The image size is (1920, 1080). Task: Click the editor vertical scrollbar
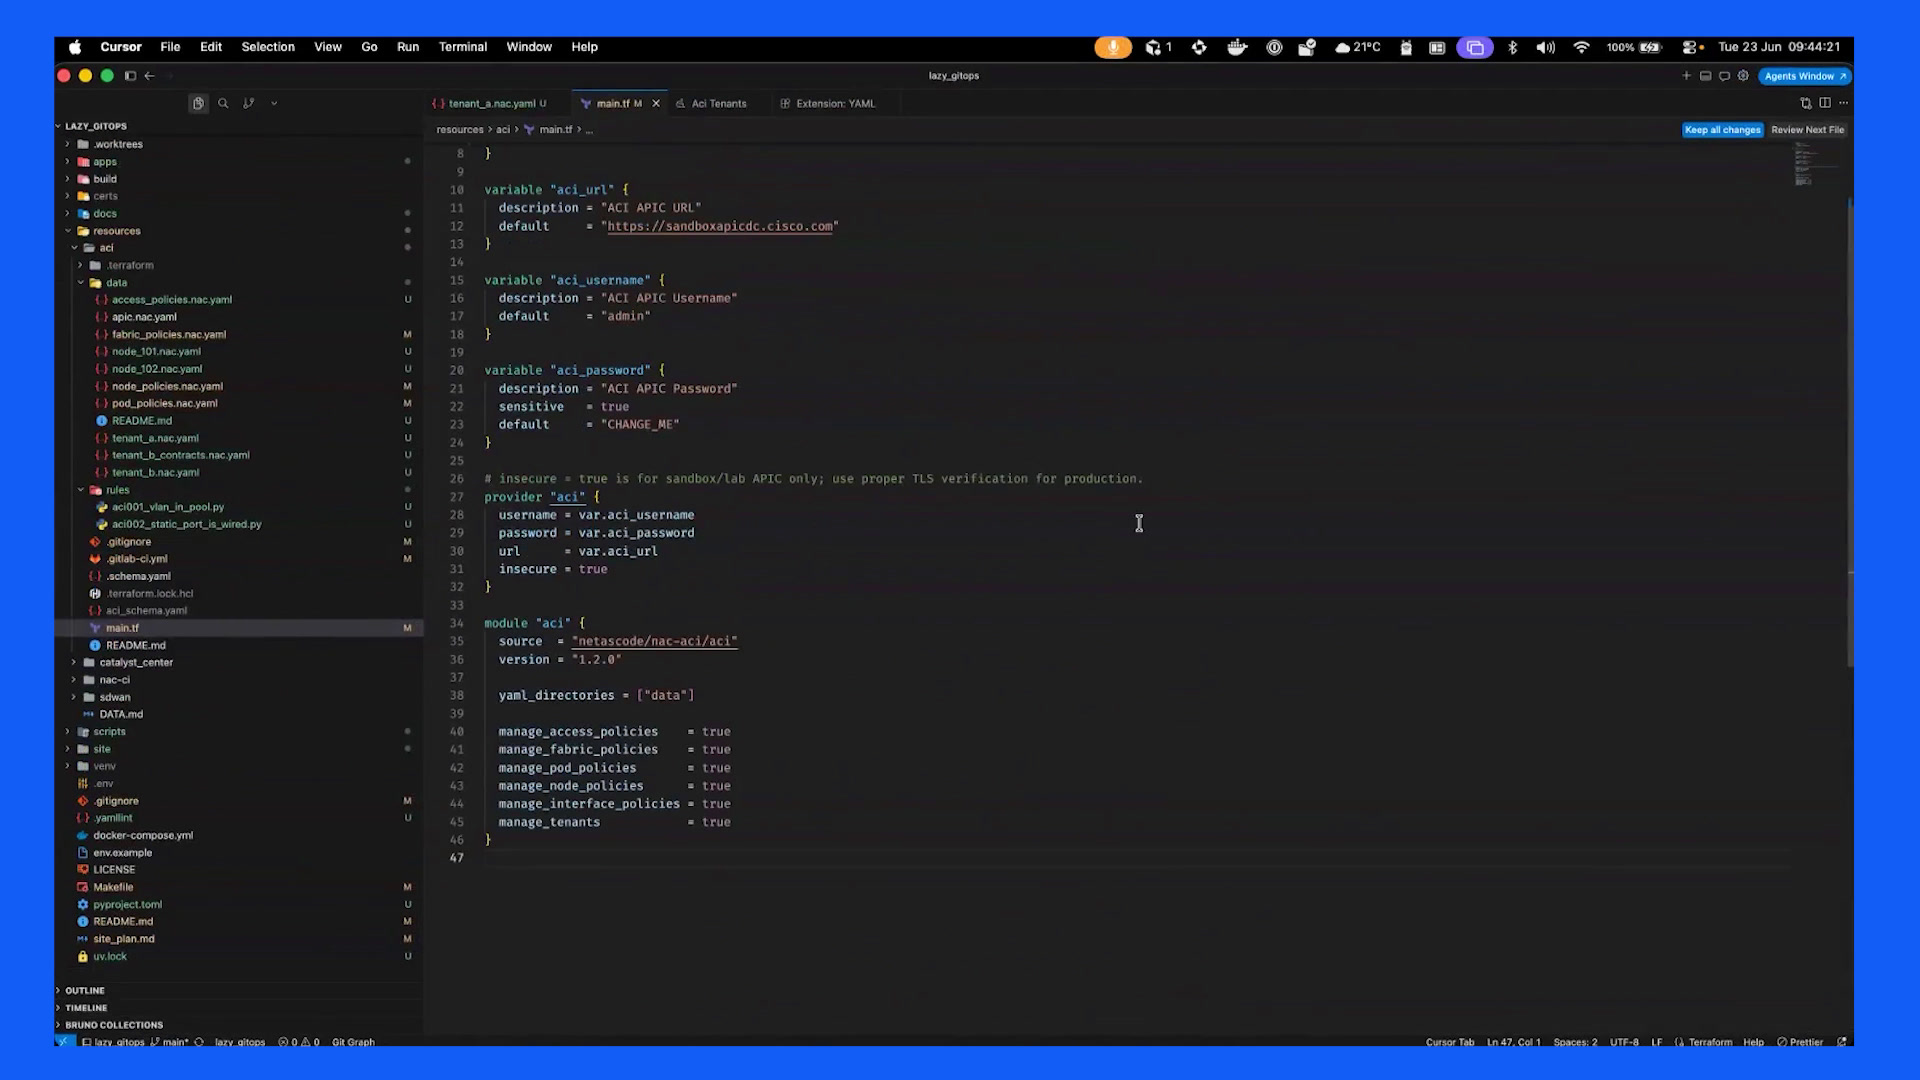pyautogui.click(x=1850, y=432)
